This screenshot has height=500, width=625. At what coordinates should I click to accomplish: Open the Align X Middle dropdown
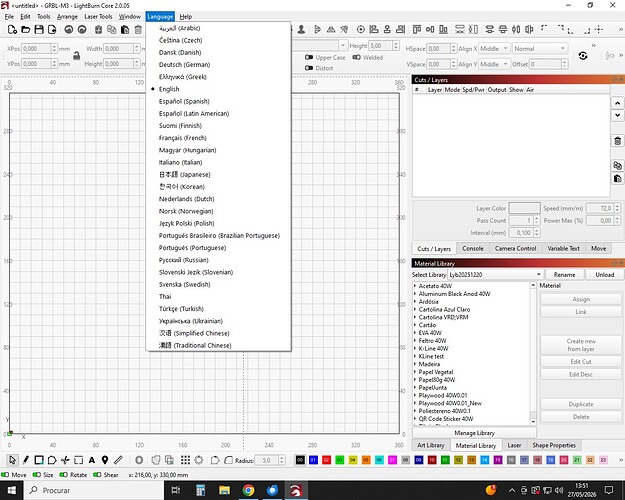(x=494, y=49)
